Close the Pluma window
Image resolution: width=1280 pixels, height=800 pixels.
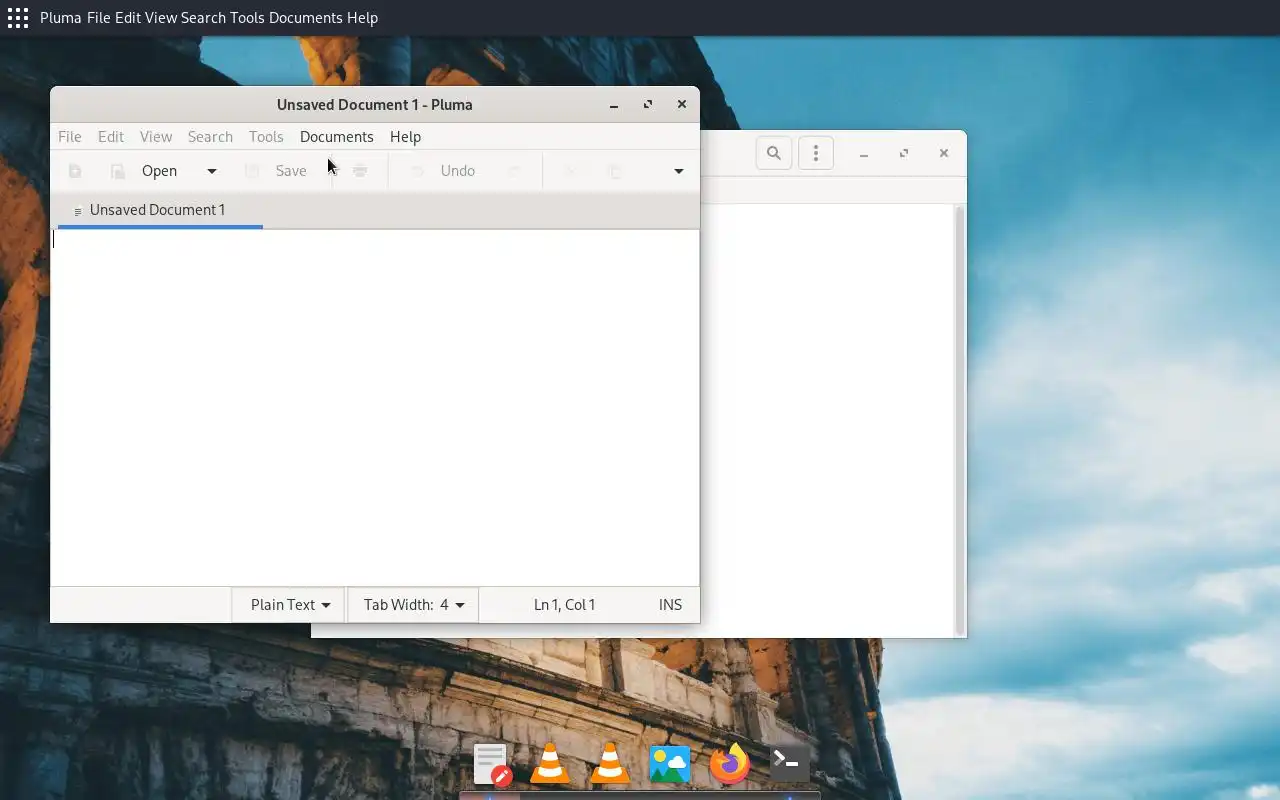(682, 105)
